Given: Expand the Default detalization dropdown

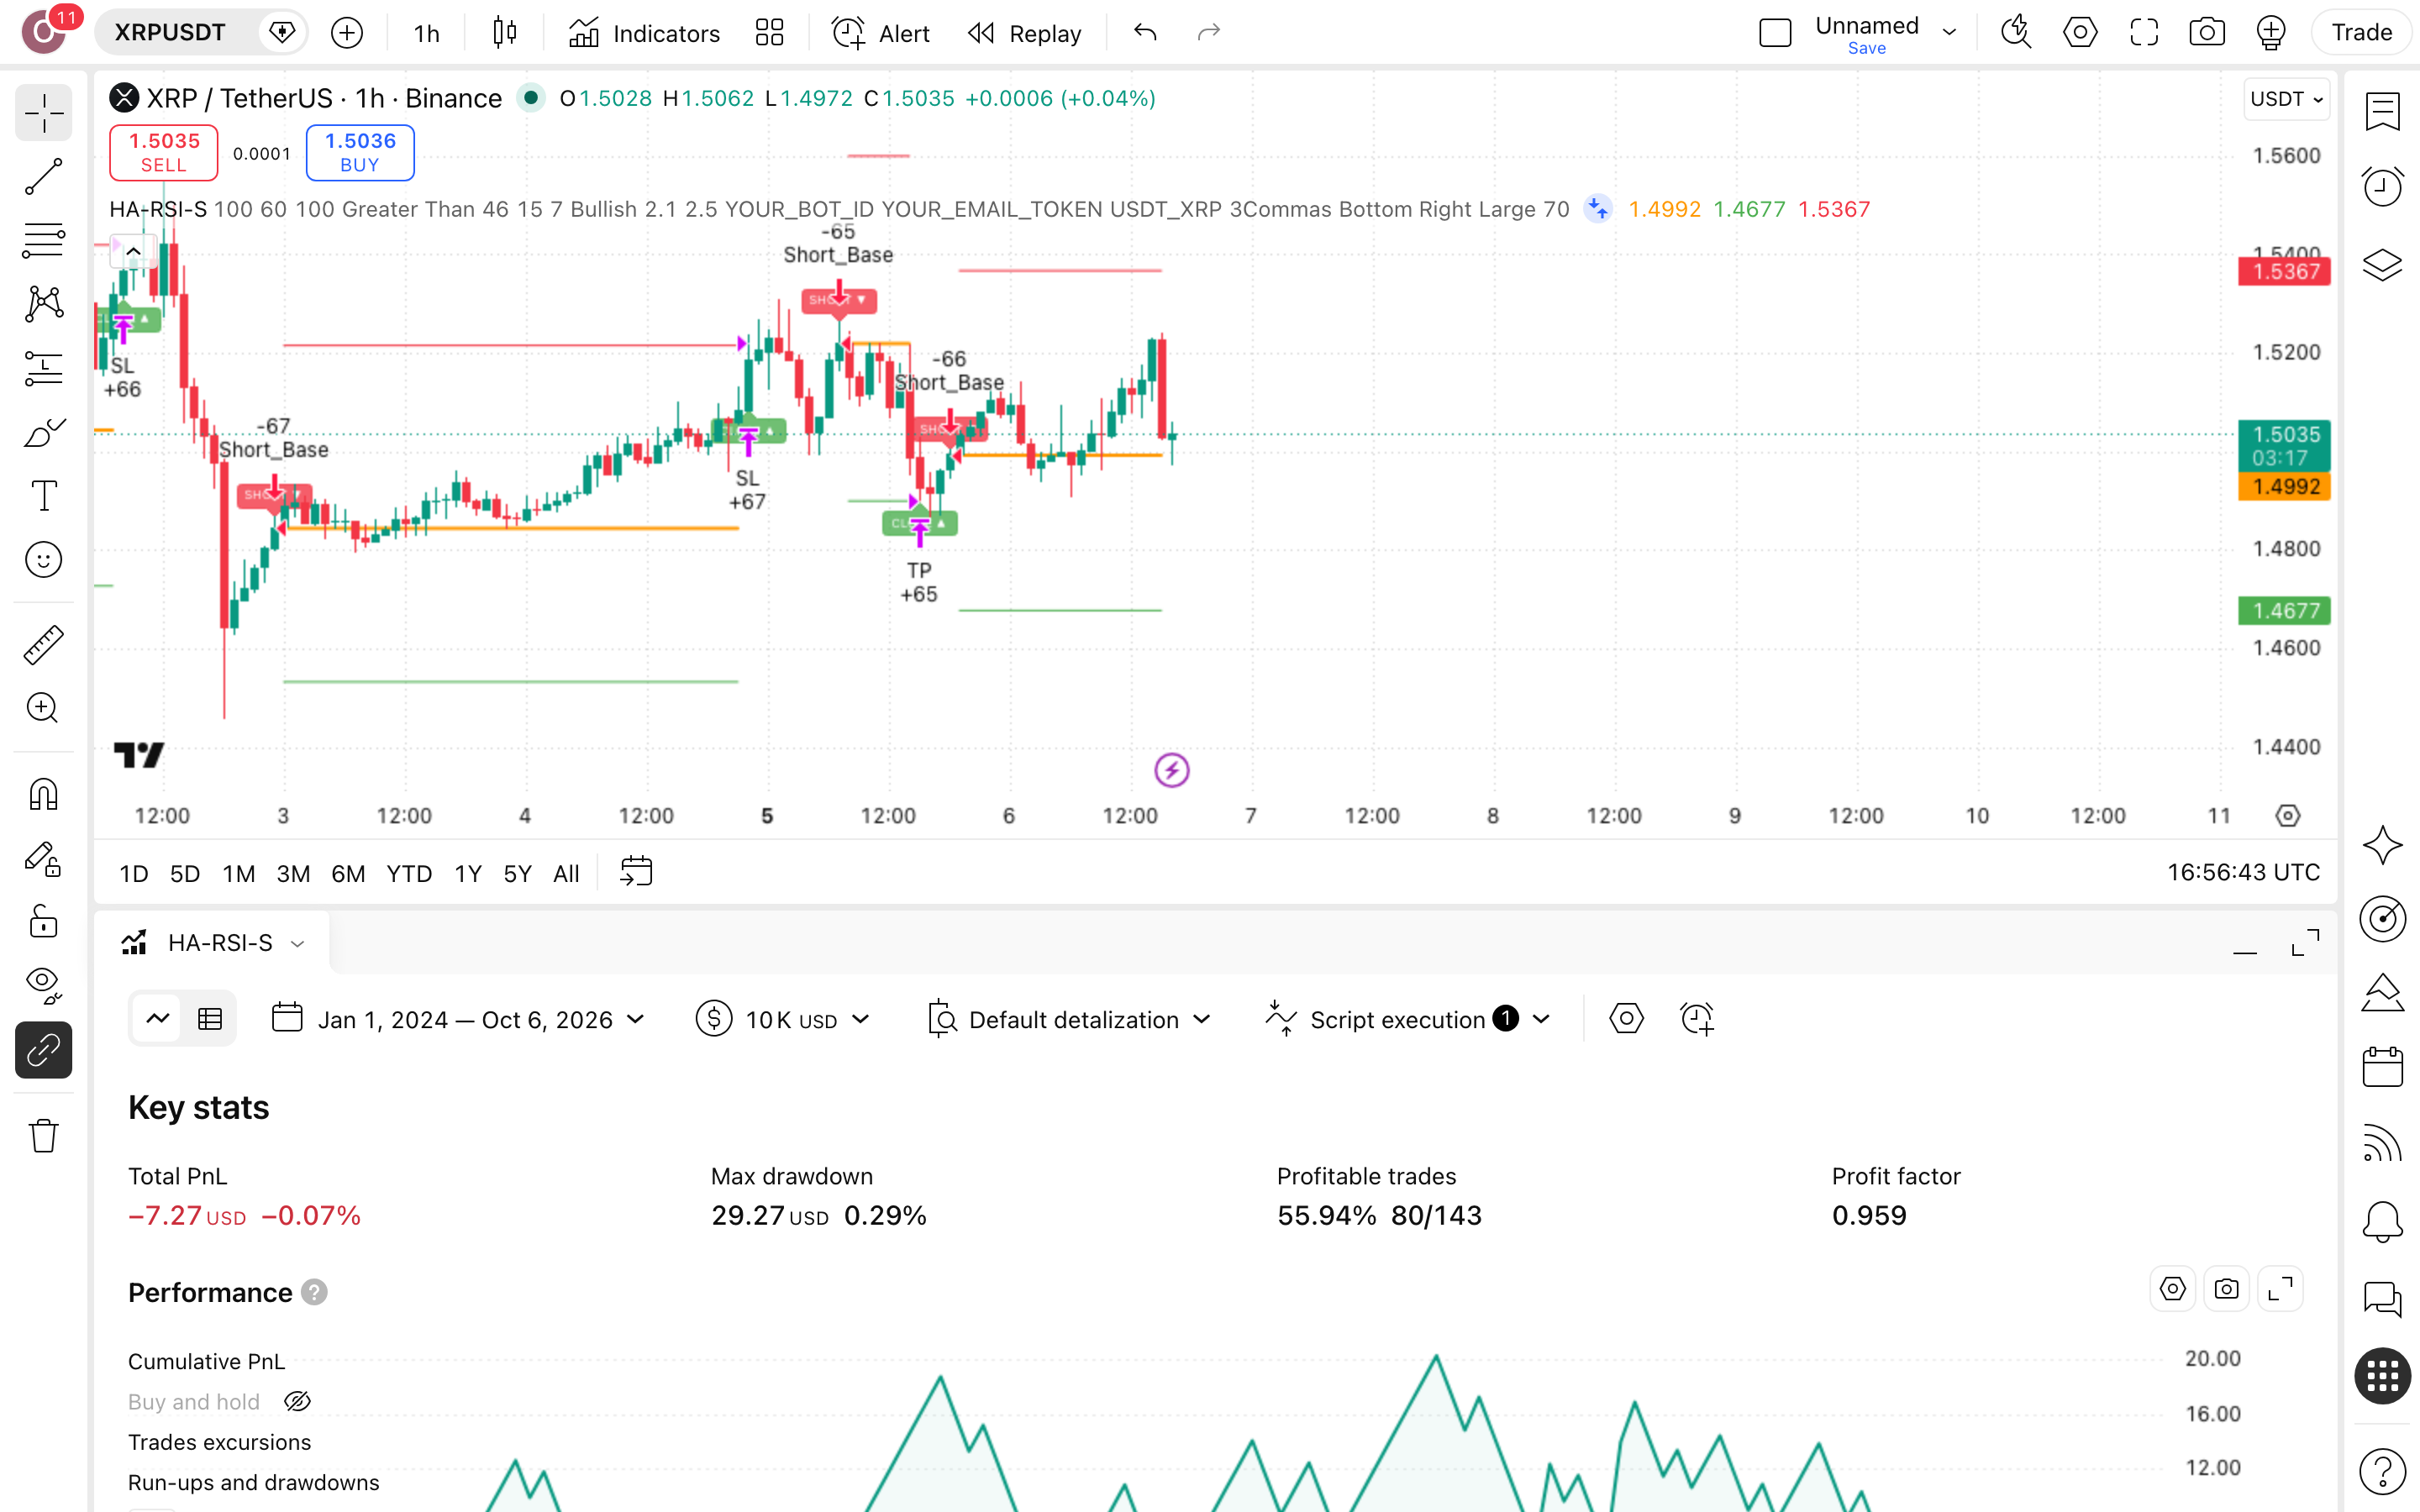Looking at the screenshot, I should tap(1069, 1019).
